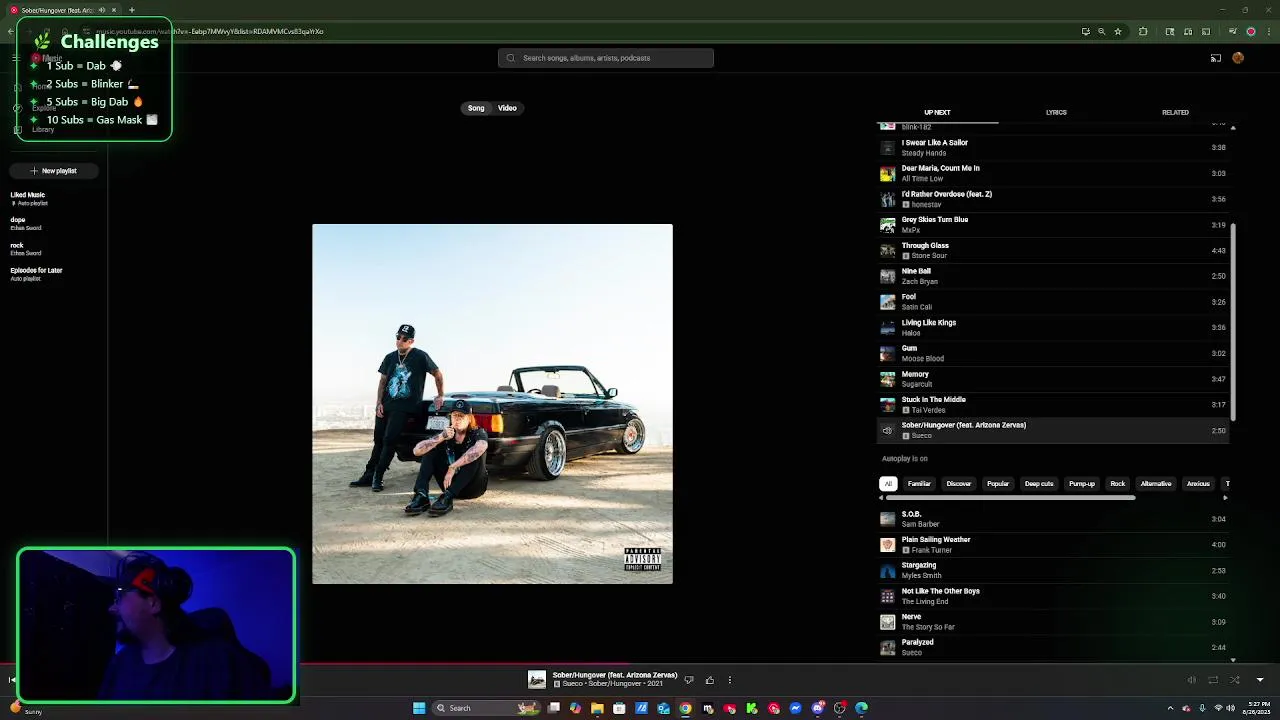Select the Deep cuts filter chip
The width and height of the screenshot is (1280, 720).
[1039, 484]
